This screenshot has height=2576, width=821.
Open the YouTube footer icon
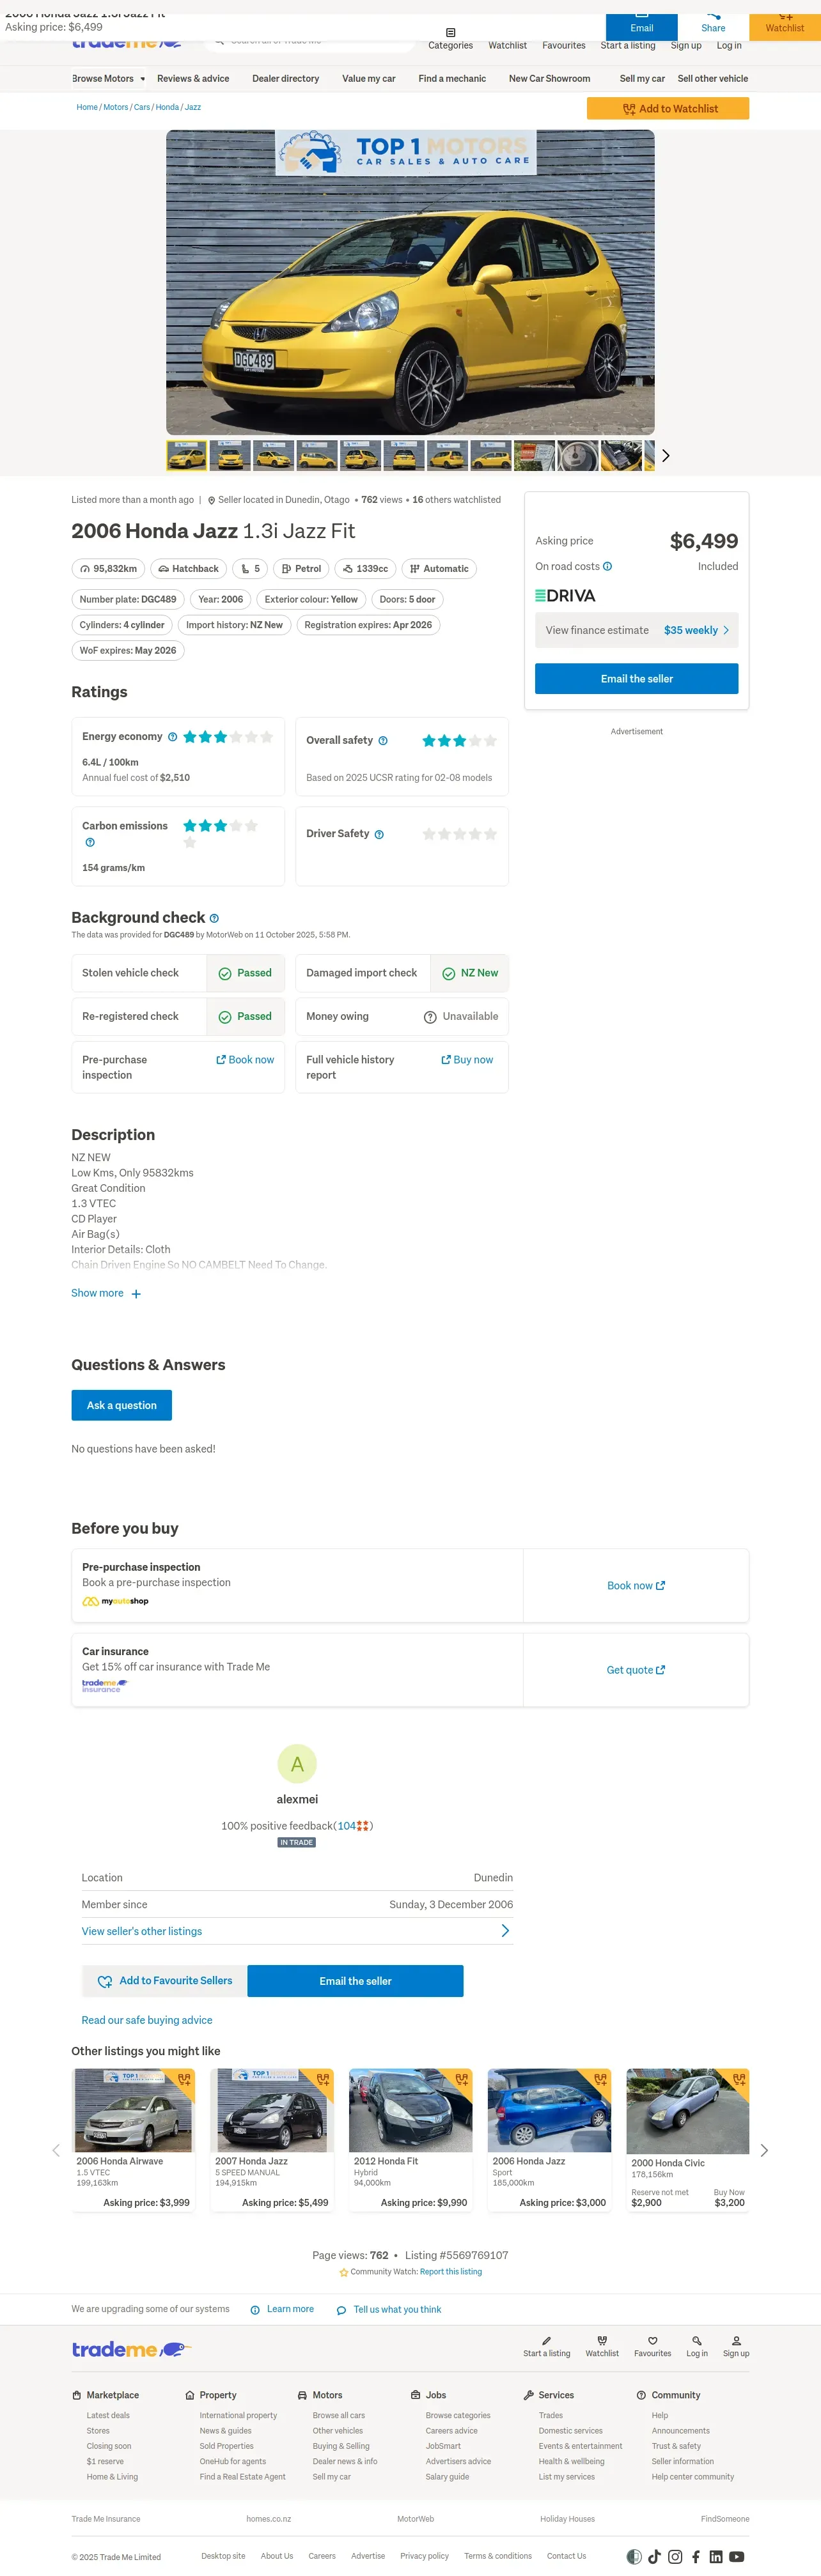pyautogui.click(x=737, y=2556)
